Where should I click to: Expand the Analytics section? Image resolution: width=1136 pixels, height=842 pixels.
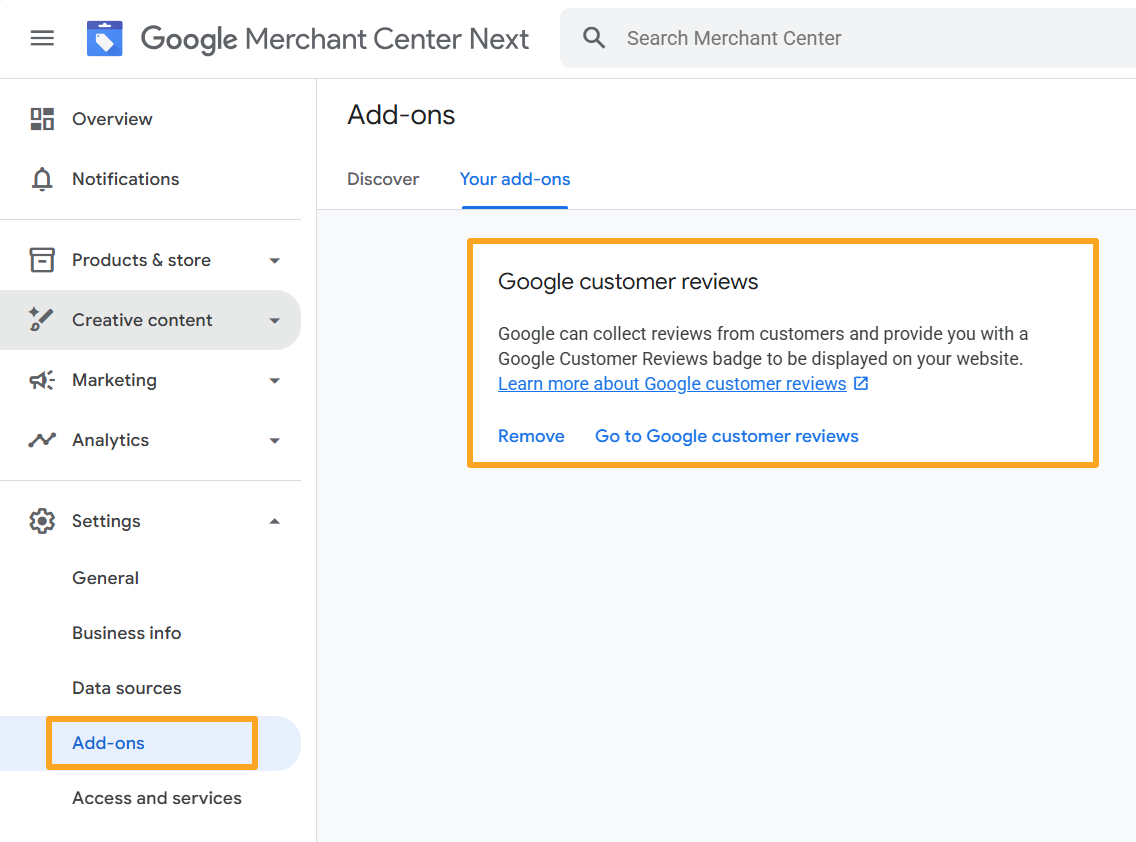[274, 440]
